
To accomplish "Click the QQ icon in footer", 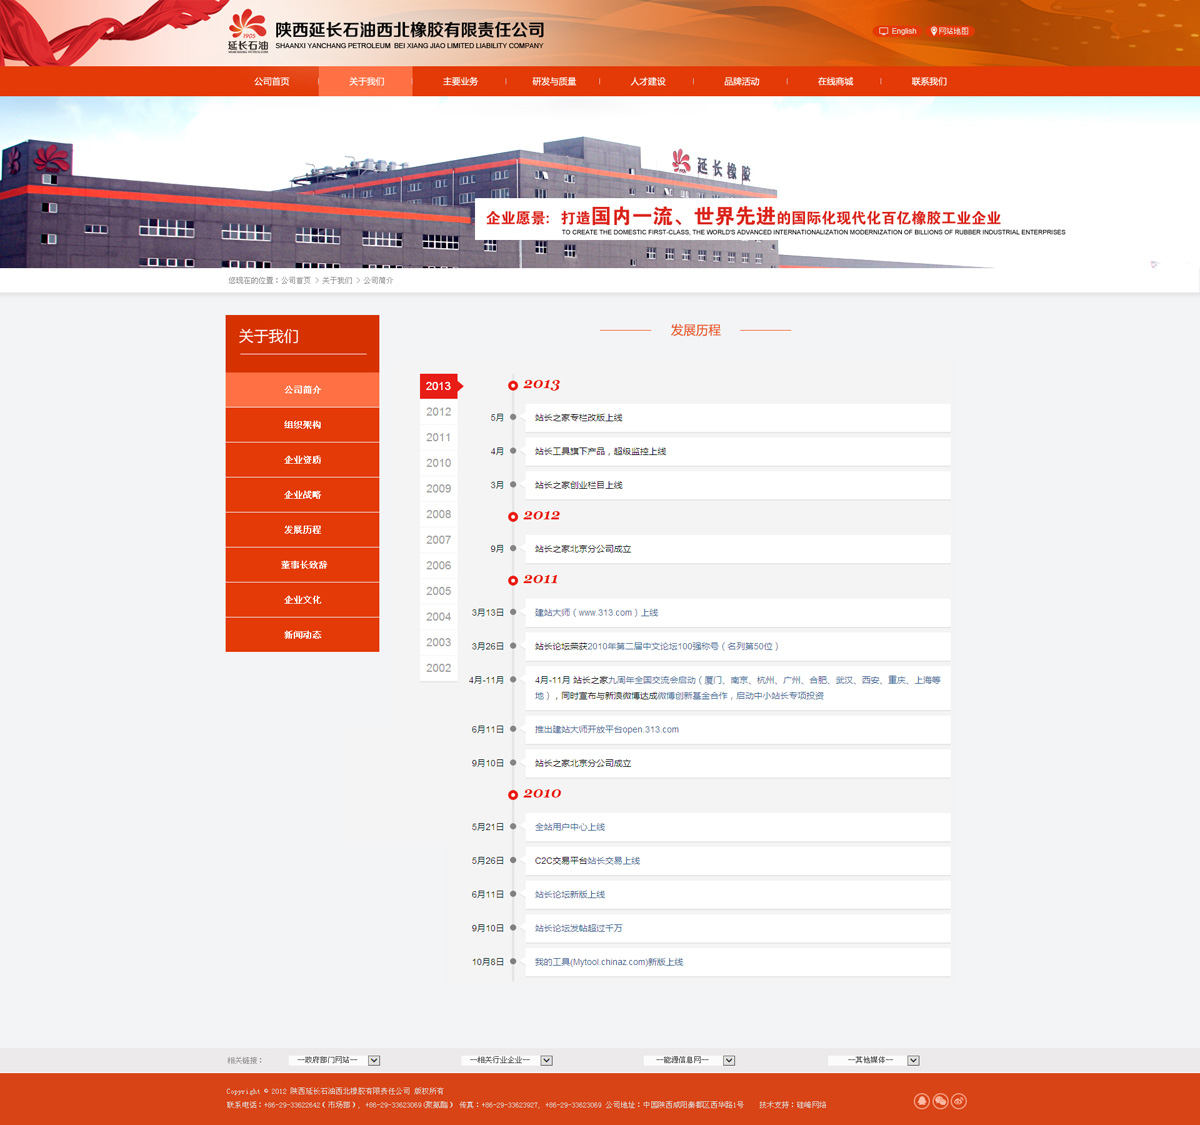I will point(922,1101).
